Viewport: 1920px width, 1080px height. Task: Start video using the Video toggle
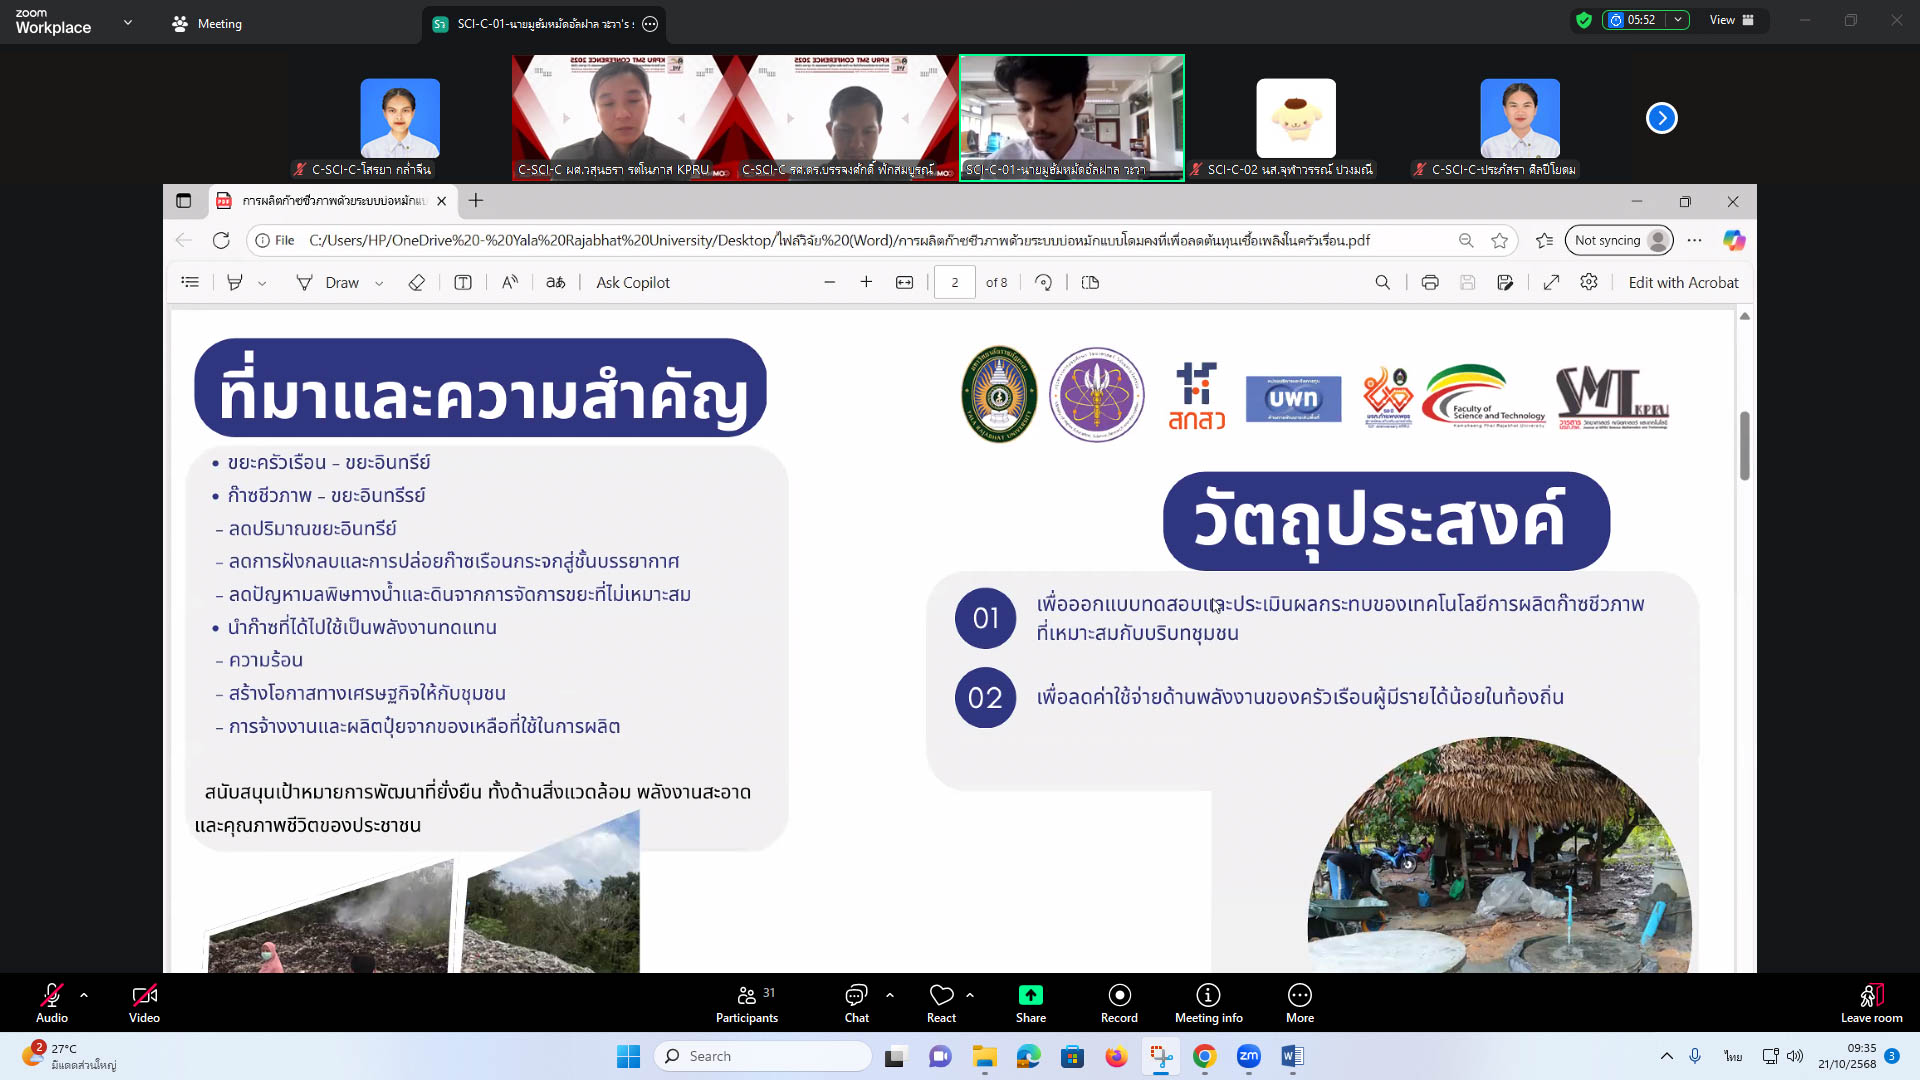click(144, 1003)
